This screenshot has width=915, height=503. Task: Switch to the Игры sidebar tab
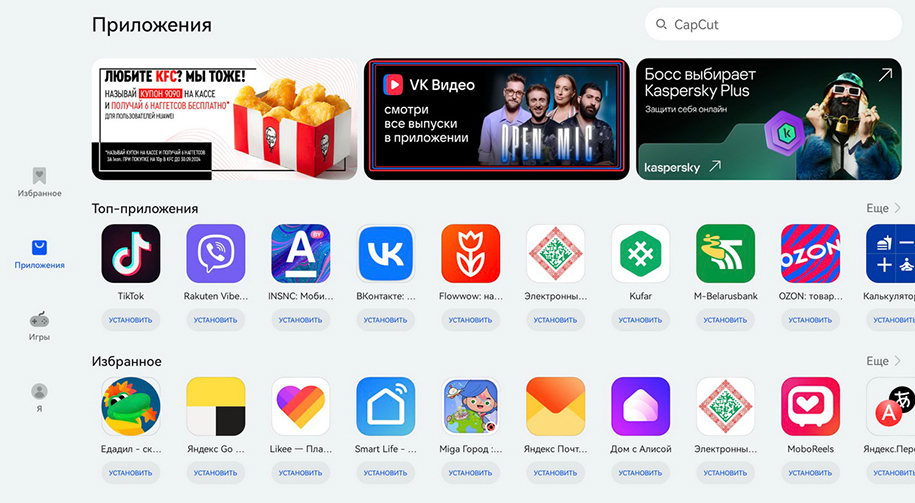(39, 326)
